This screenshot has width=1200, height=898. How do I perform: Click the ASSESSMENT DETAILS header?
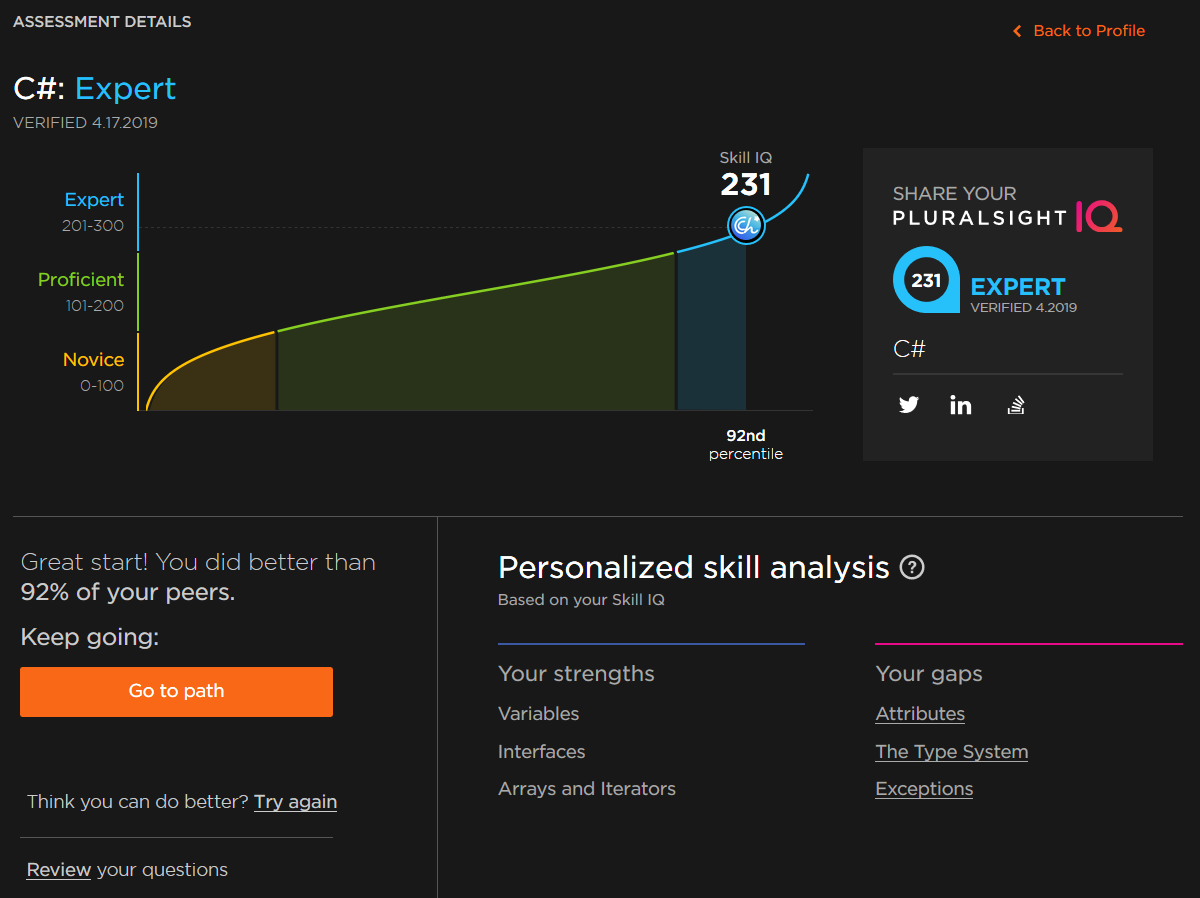coord(102,21)
